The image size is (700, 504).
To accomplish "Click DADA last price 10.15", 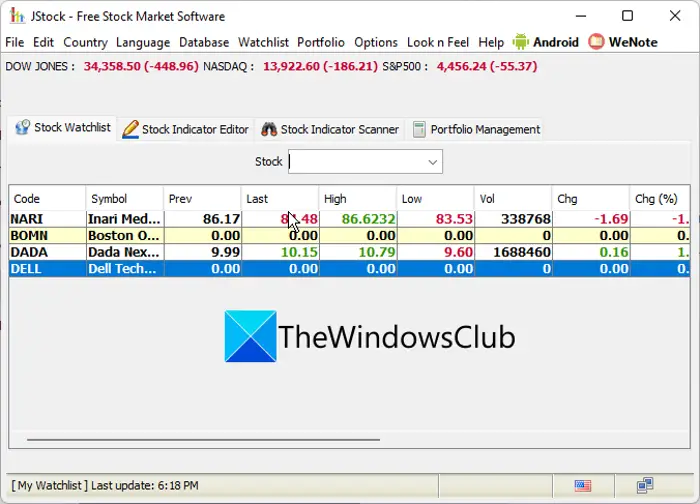I will [280, 252].
